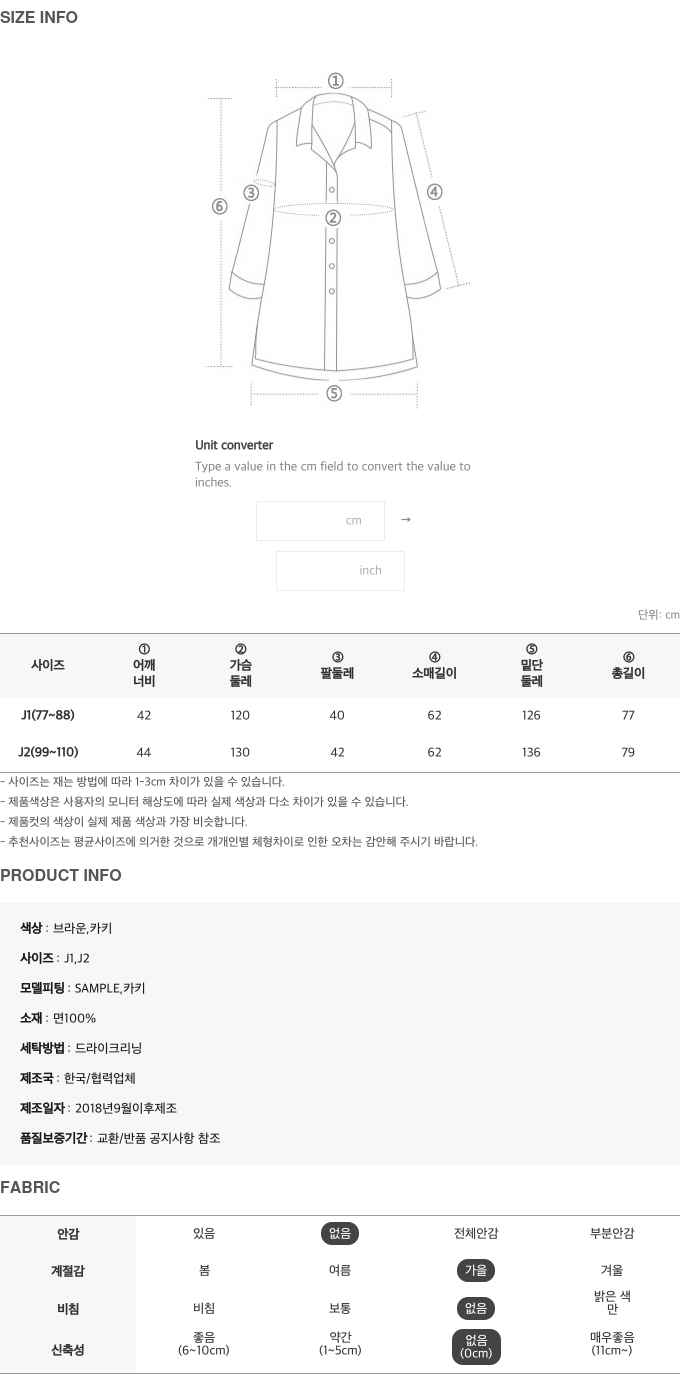Click the circled 1 marker on shirt diagram

tap(335, 81)
